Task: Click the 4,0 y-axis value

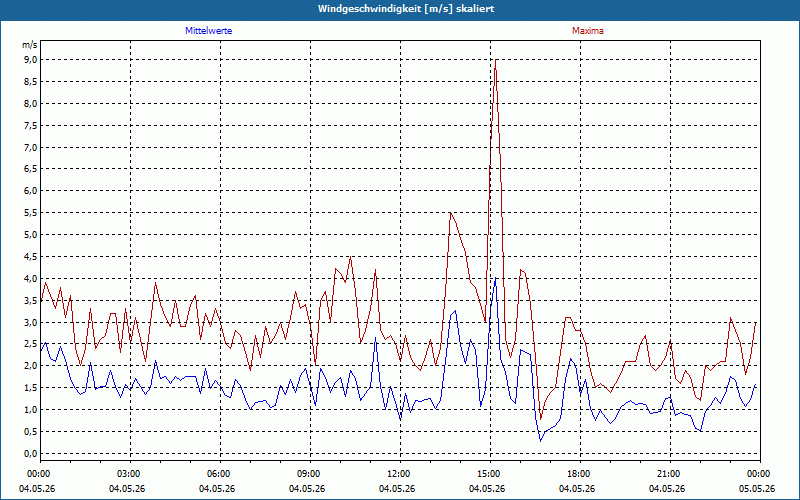Action: pyautogui.click(x=31, y=279)
